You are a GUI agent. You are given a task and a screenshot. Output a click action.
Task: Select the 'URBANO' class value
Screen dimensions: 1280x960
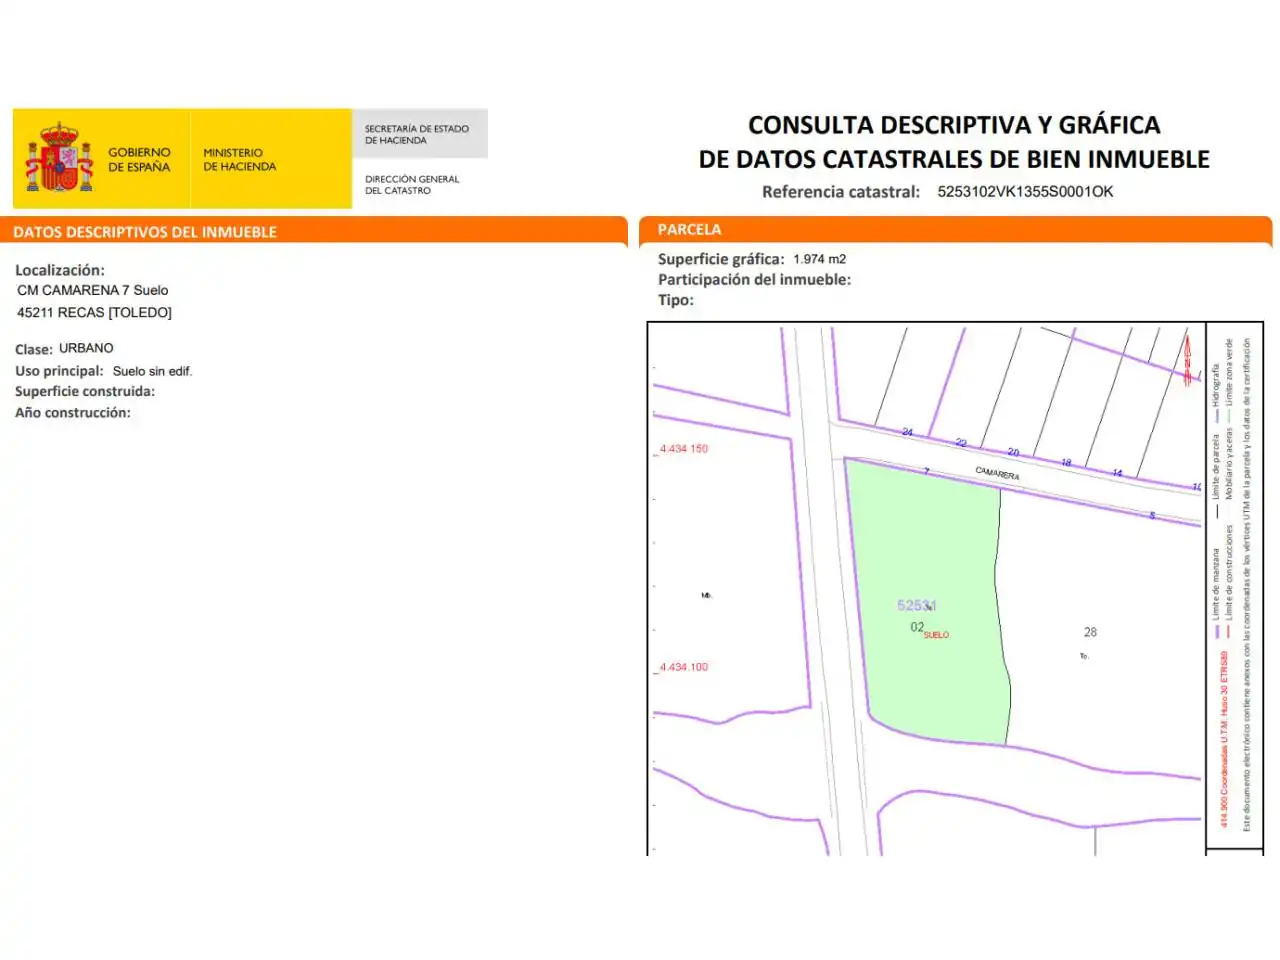[86, 348]
